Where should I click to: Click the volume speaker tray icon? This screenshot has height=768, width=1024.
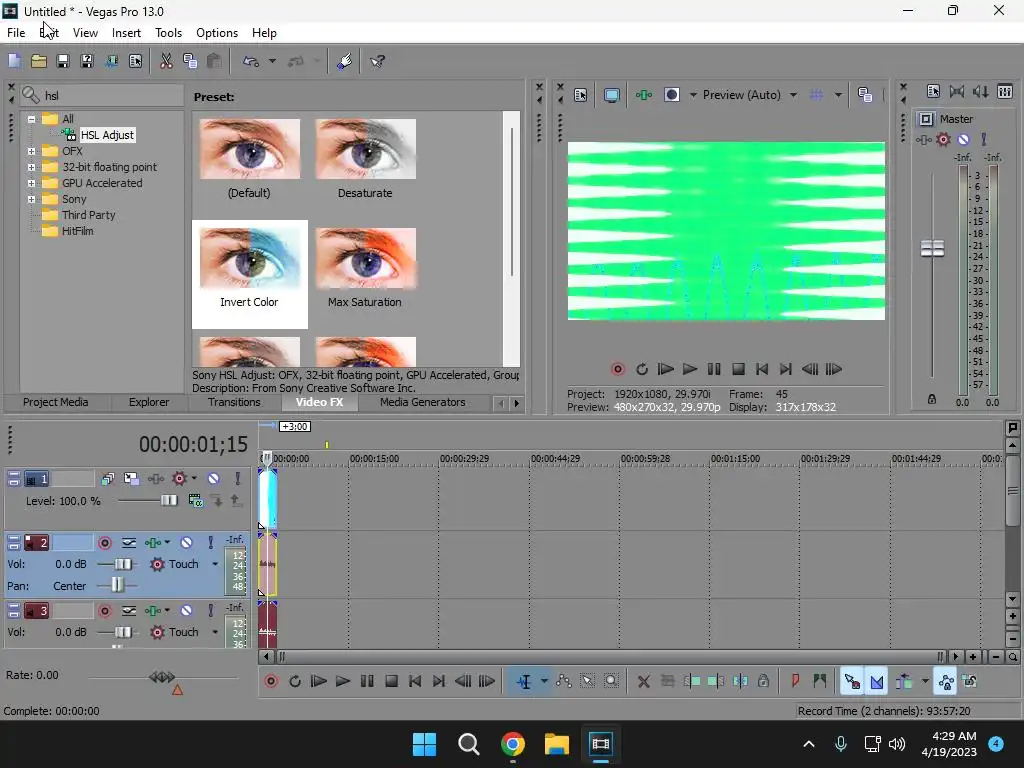[x=897, y=744]
